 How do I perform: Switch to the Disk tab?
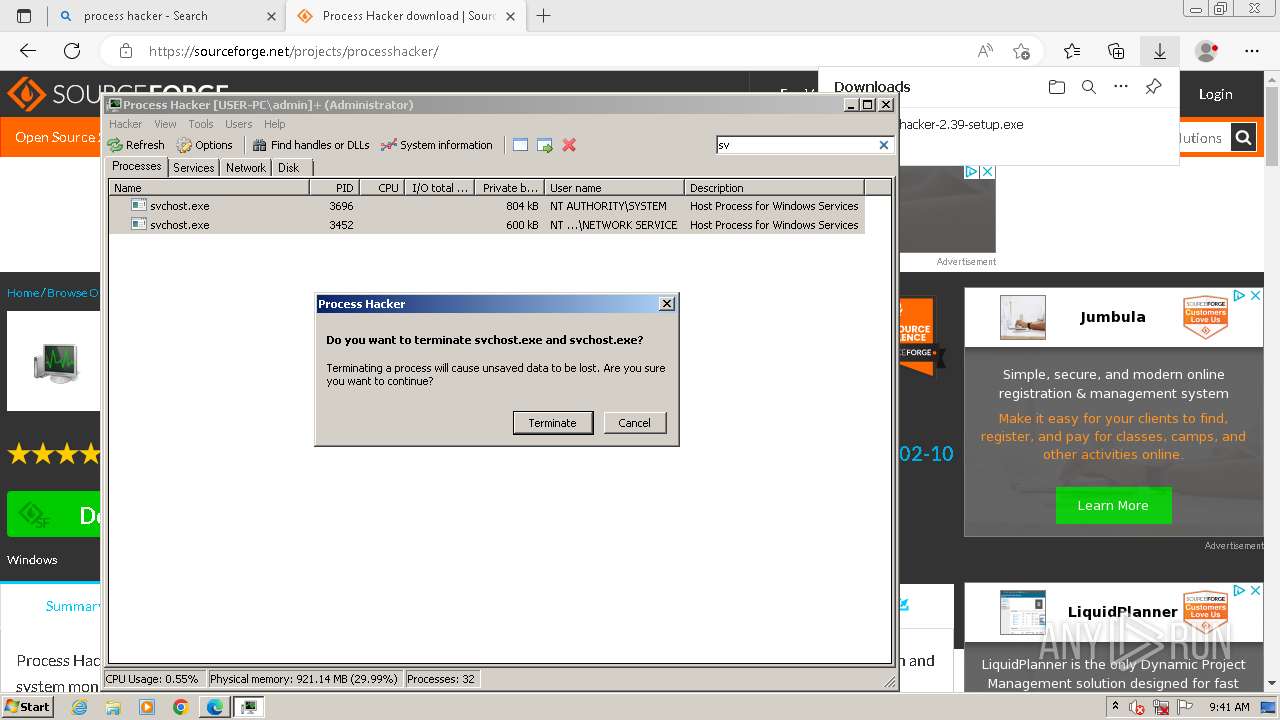click(289, 168)
